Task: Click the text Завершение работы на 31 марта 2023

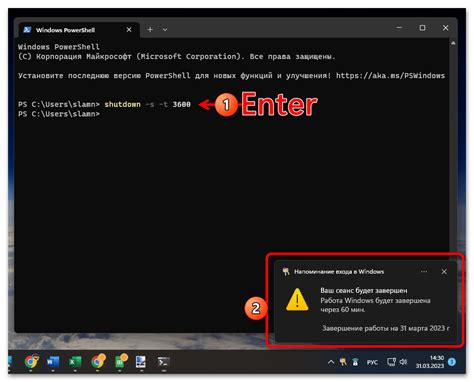Action: (386, 328)
